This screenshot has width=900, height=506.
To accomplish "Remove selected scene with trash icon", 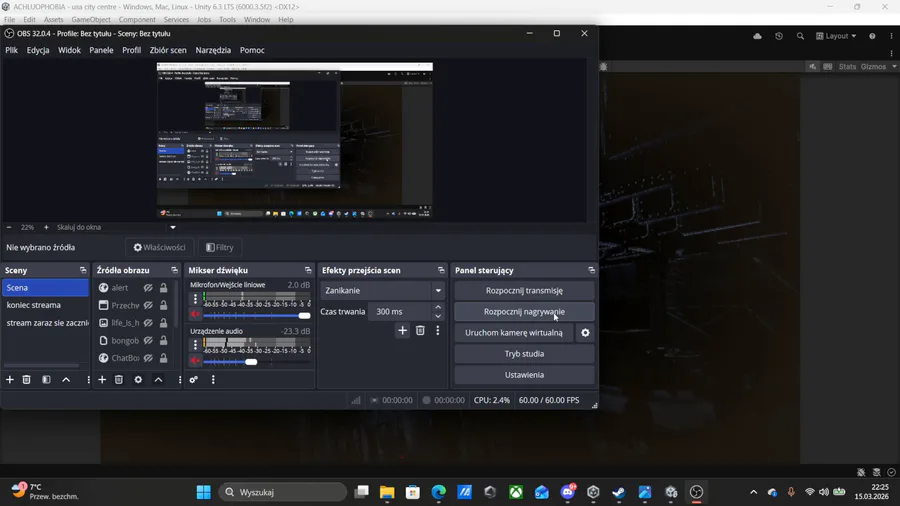I will (26, 380).
